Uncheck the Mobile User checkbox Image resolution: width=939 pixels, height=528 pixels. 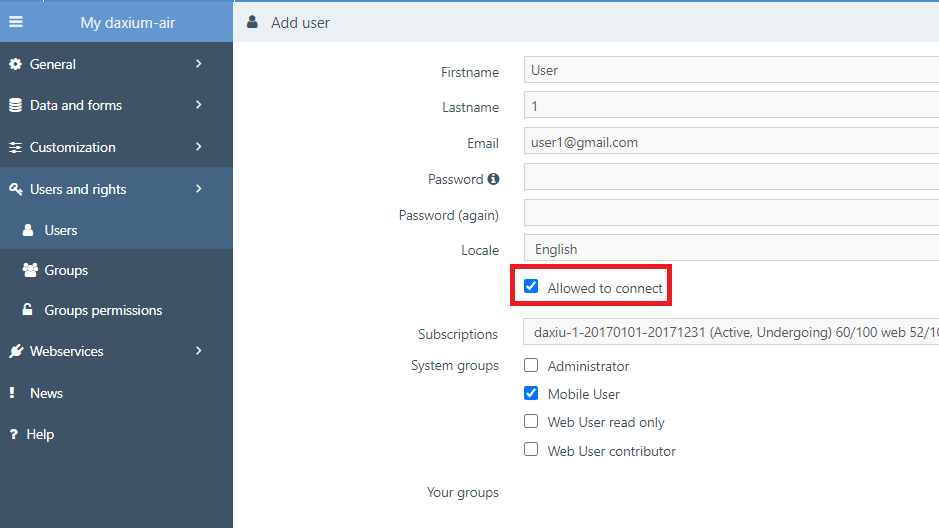pyautogui.click(x=531, y=393)
